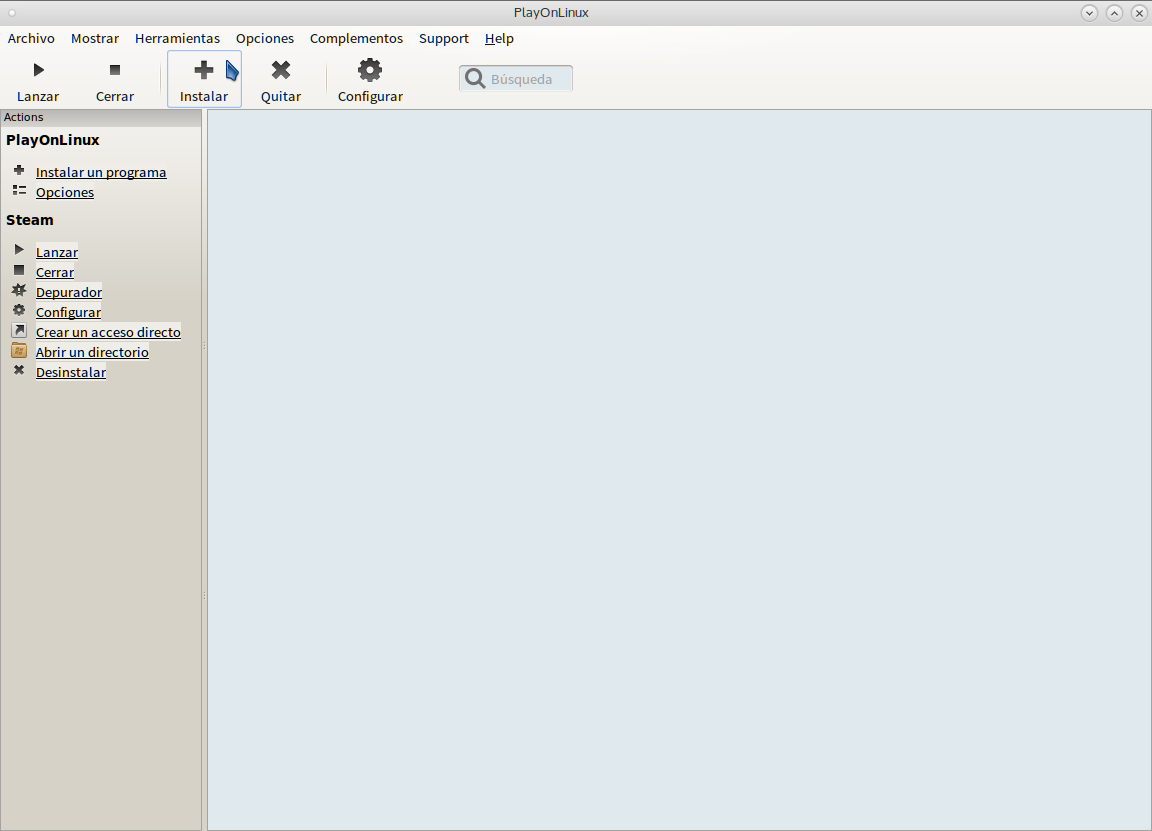Image resolution: width=1152 pixels, height=831 pixels.
Task: Click shortcut arrow icon beside Crear acceso directo
Action: (x=19, y=331)
